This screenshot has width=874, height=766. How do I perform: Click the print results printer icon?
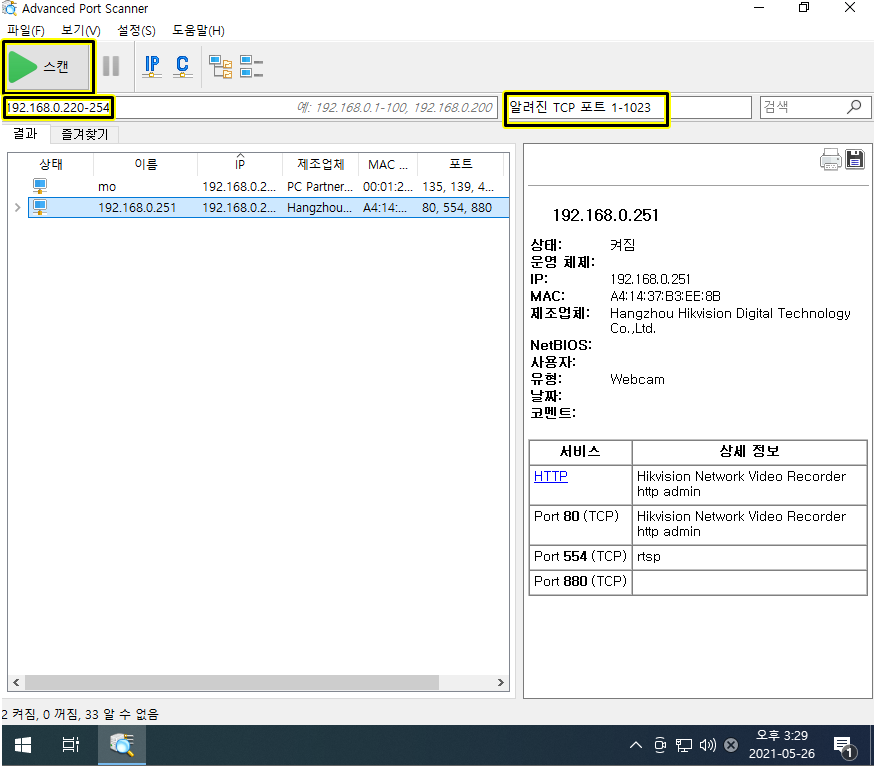(x=830, y=159)
